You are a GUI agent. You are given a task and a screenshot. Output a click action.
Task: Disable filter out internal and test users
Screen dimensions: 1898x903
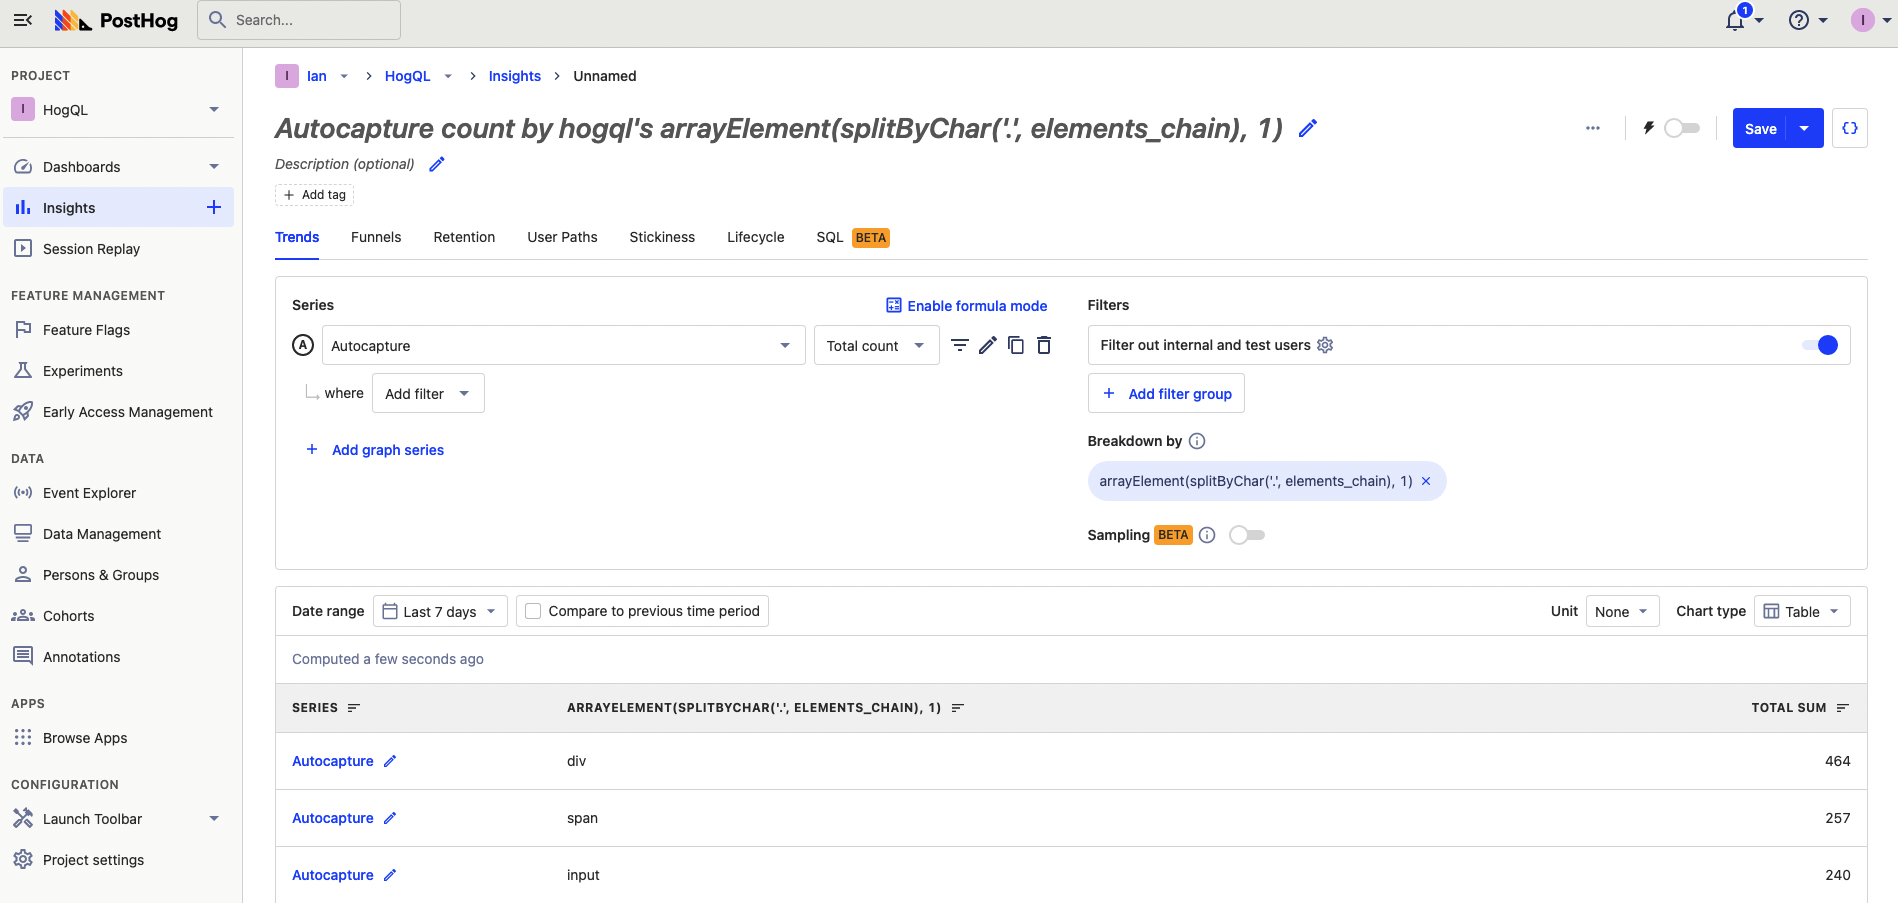pyautogui.click(x=1819, y=345)
